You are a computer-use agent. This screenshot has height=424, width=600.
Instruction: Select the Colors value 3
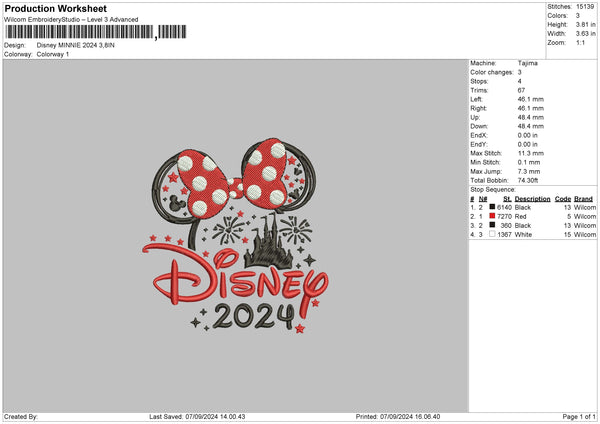point(578,16)
